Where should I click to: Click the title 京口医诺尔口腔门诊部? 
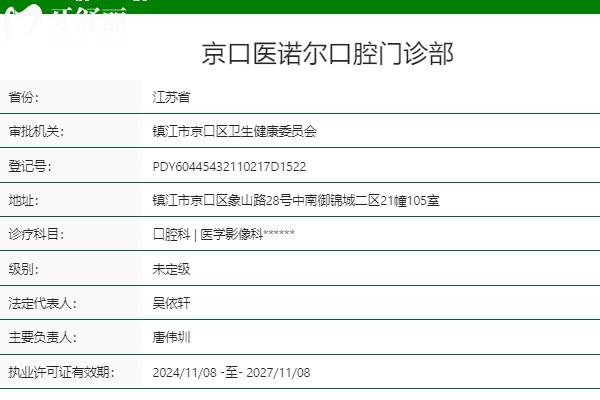pyautogui.click(x=328, y=54)
